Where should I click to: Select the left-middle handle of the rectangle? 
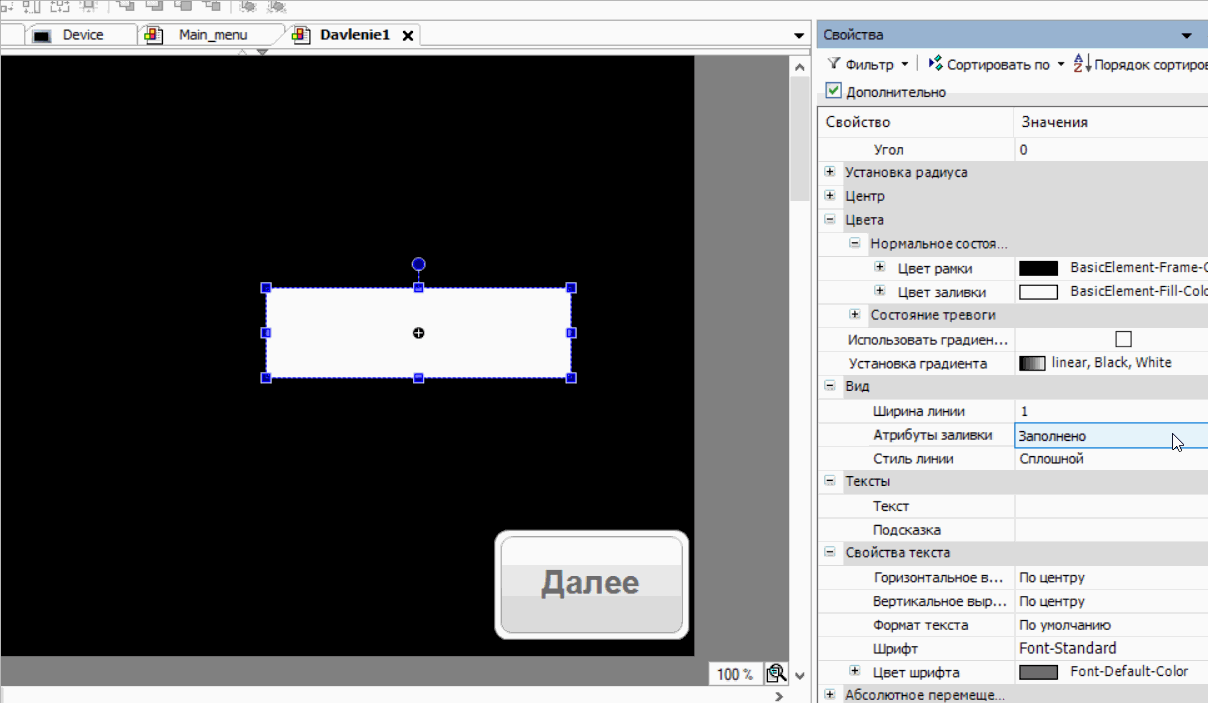tap(266, 333)
